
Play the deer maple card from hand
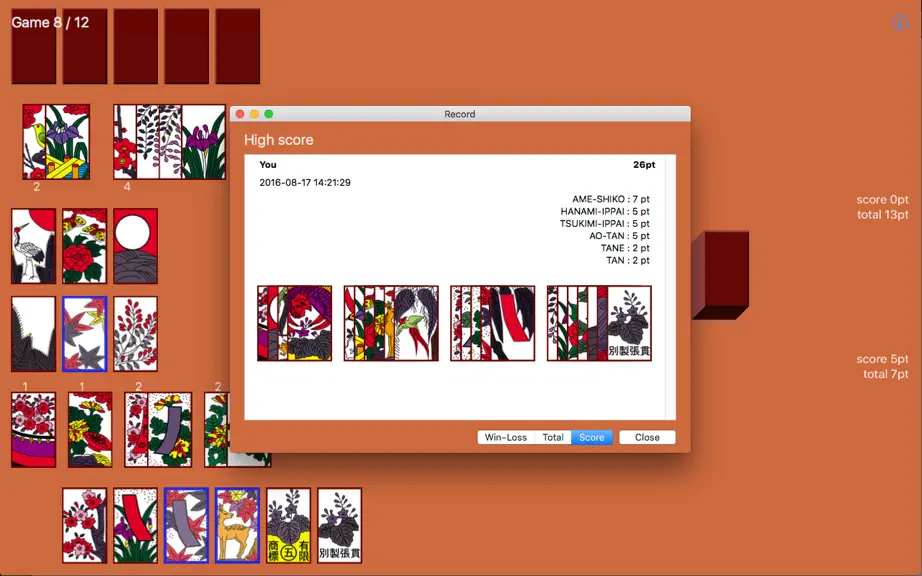[237, 525]
